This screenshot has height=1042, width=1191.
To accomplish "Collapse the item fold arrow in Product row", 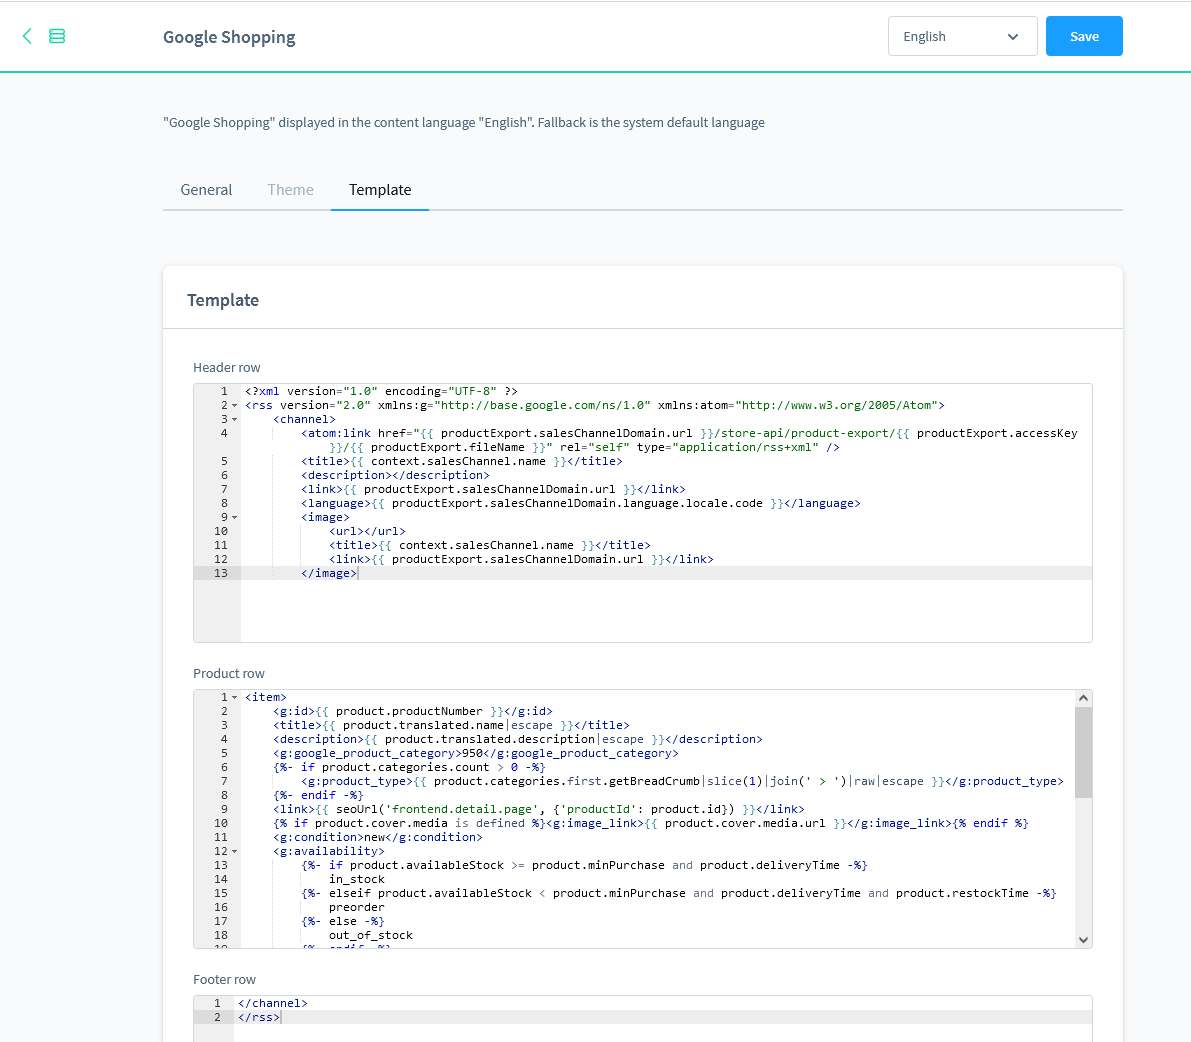I will click(235, 697).
